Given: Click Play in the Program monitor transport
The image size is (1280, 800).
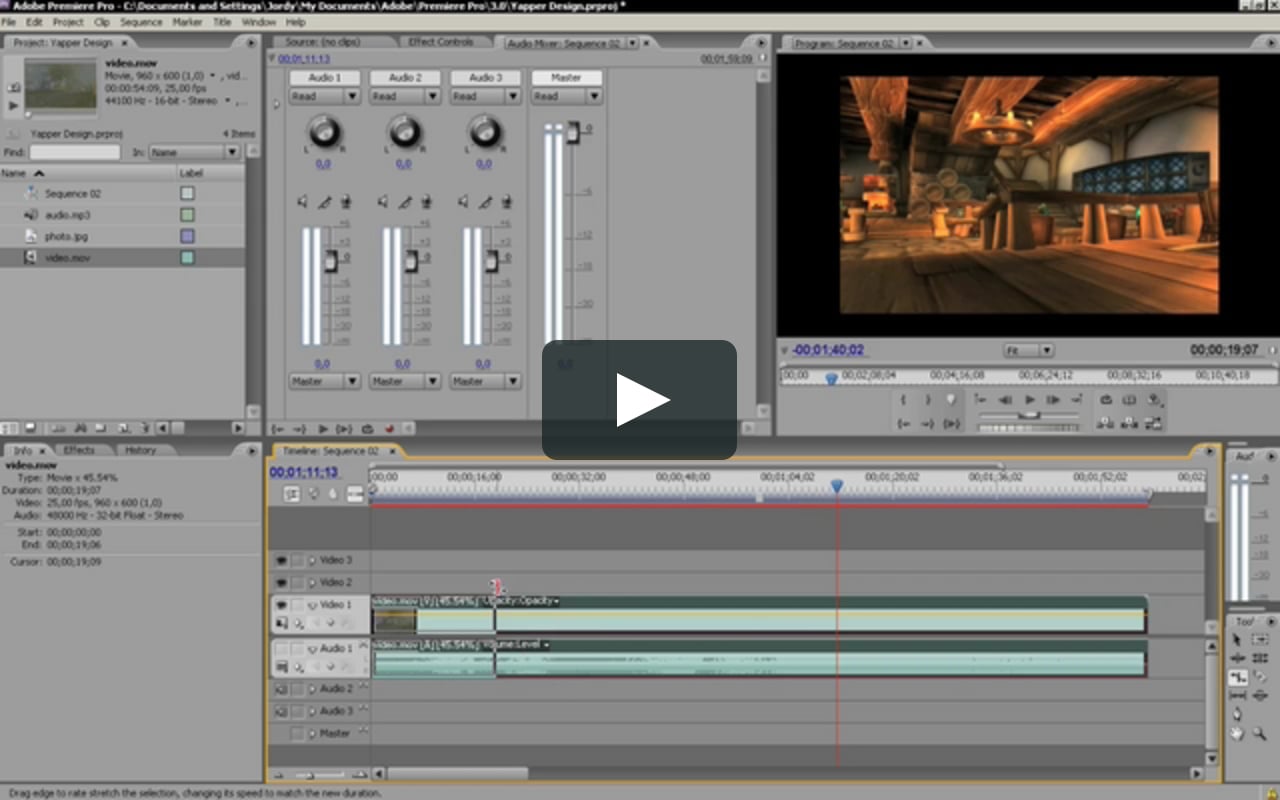Looking at the screenshot, I should click(x=1030, y=400).
